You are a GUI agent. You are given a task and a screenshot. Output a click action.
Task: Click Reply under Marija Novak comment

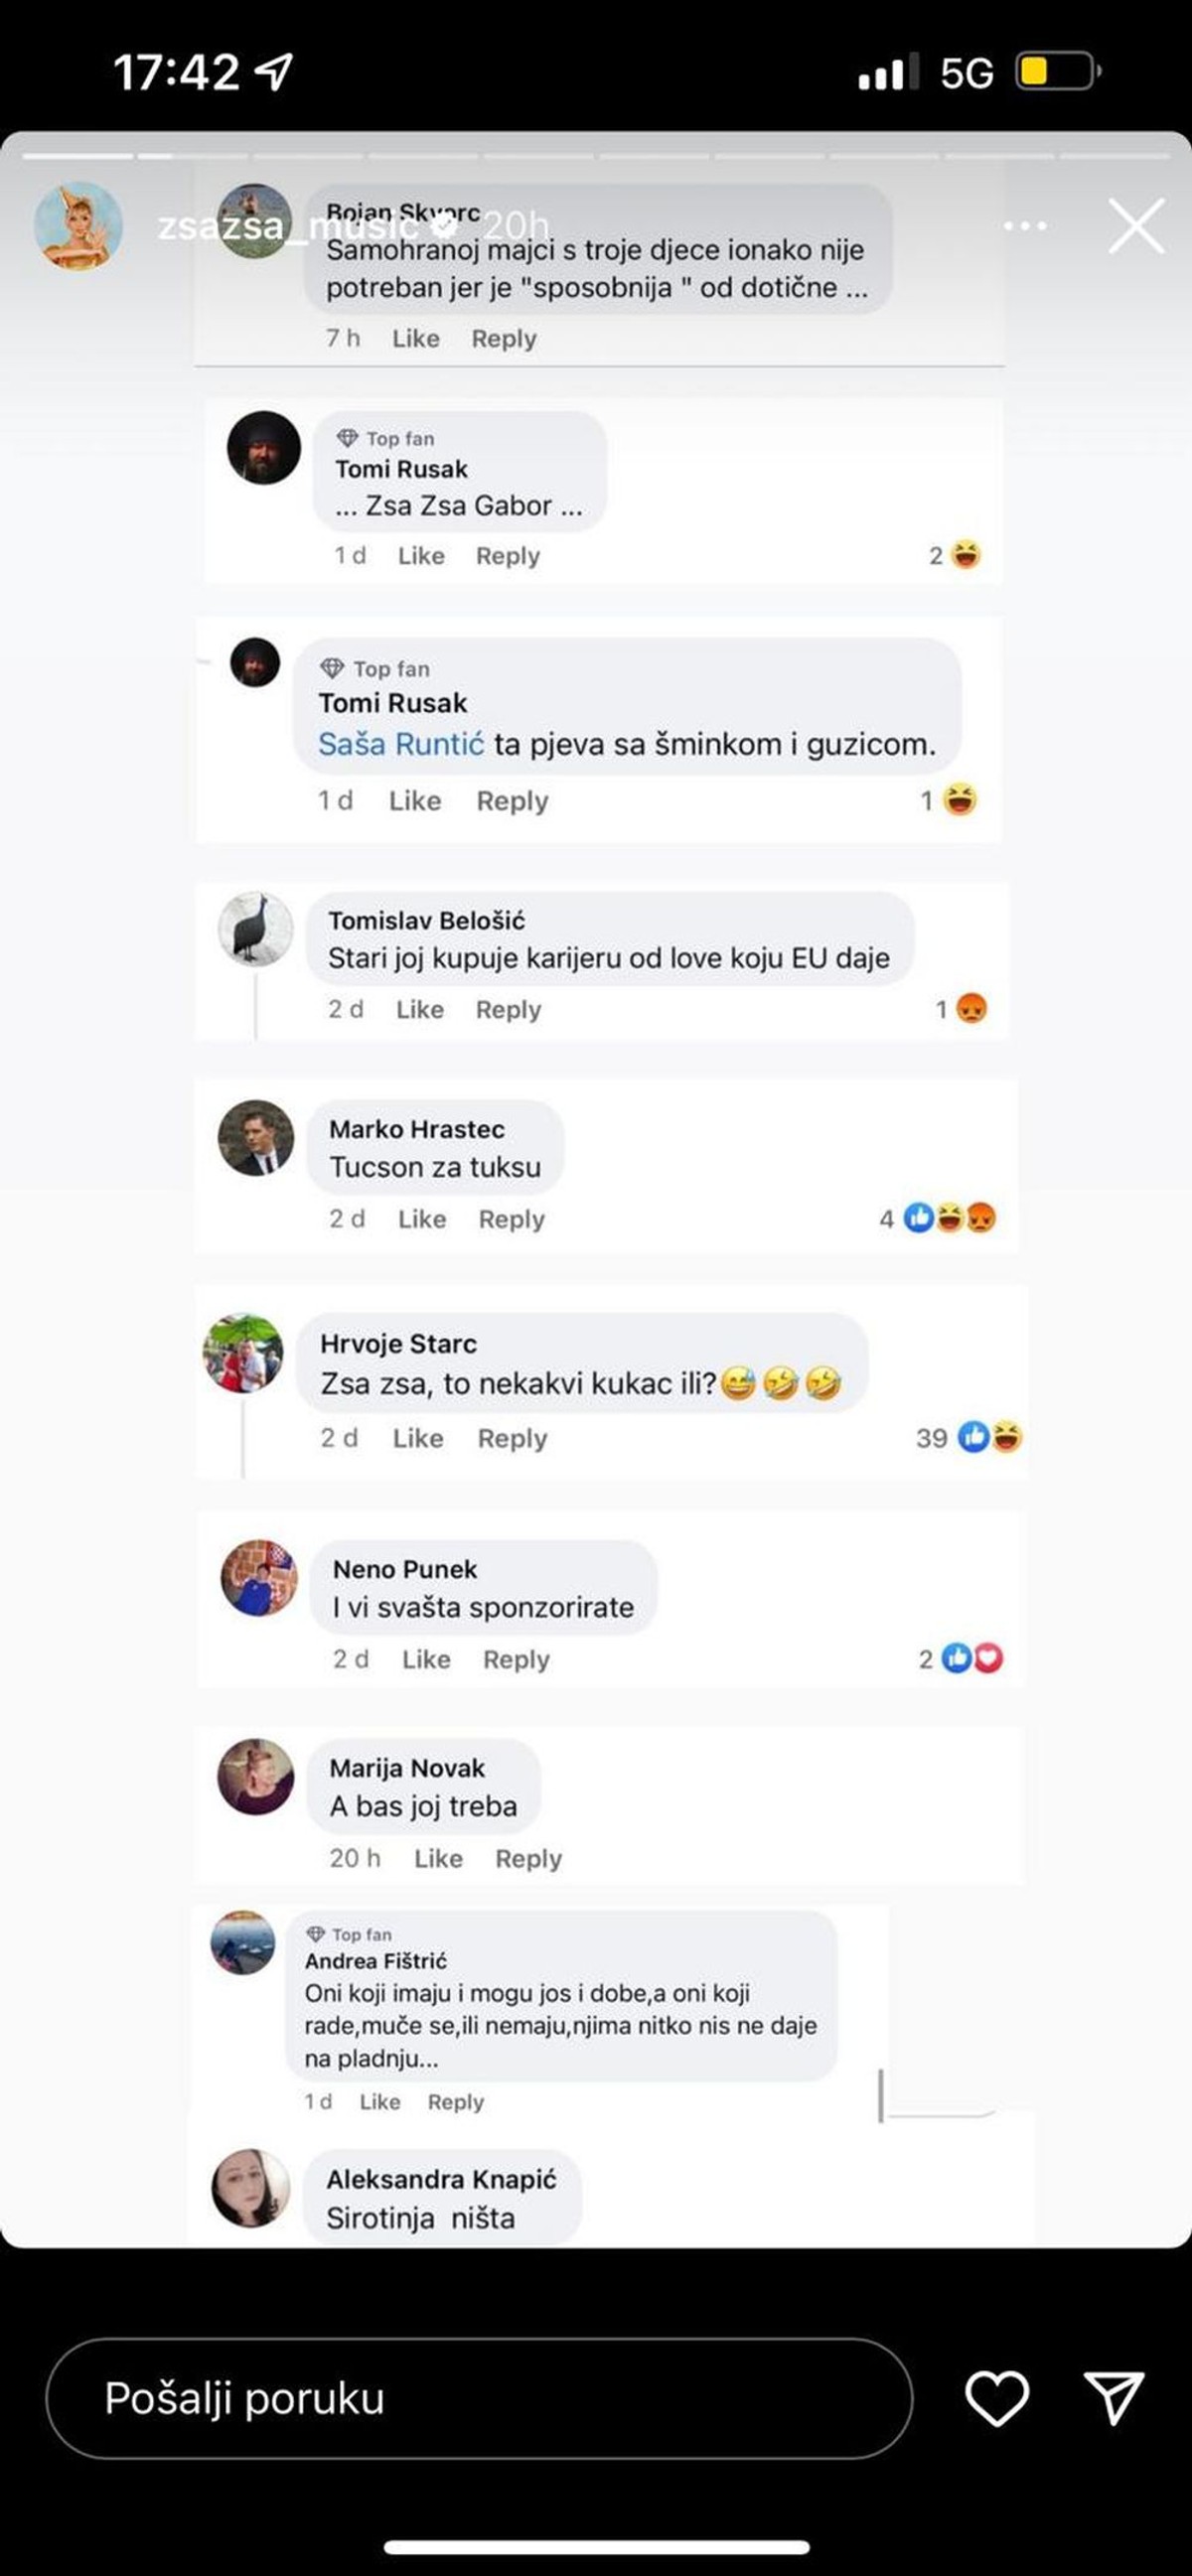[528, 1858]
